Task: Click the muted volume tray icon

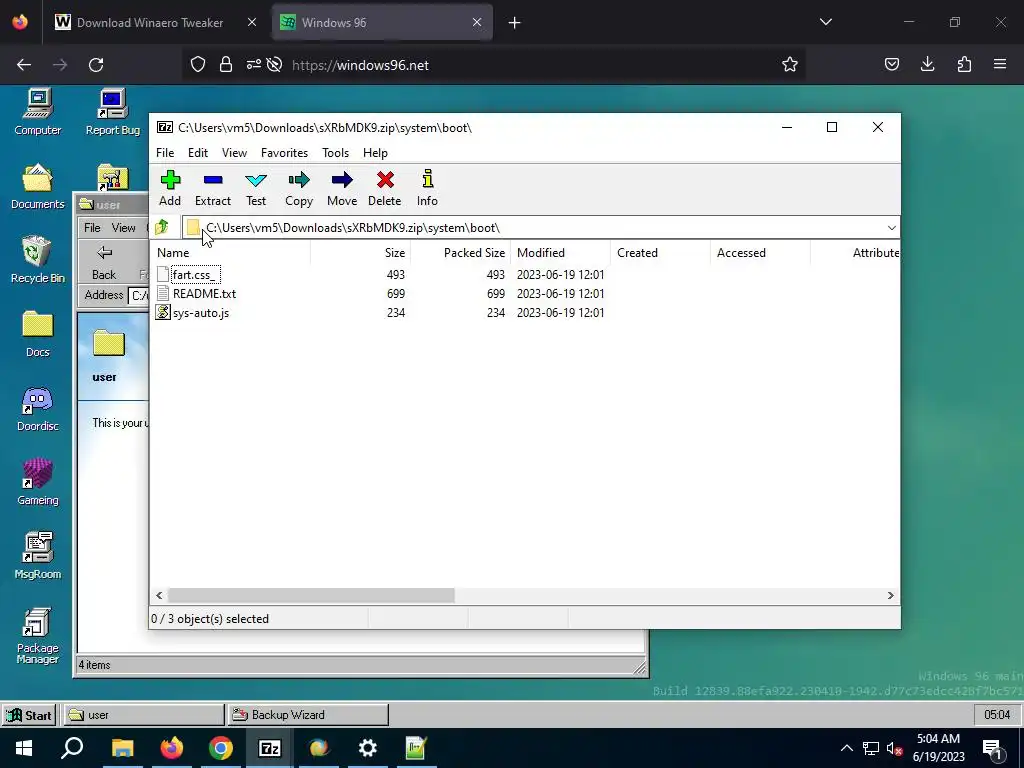Action: tap(894, 748)
